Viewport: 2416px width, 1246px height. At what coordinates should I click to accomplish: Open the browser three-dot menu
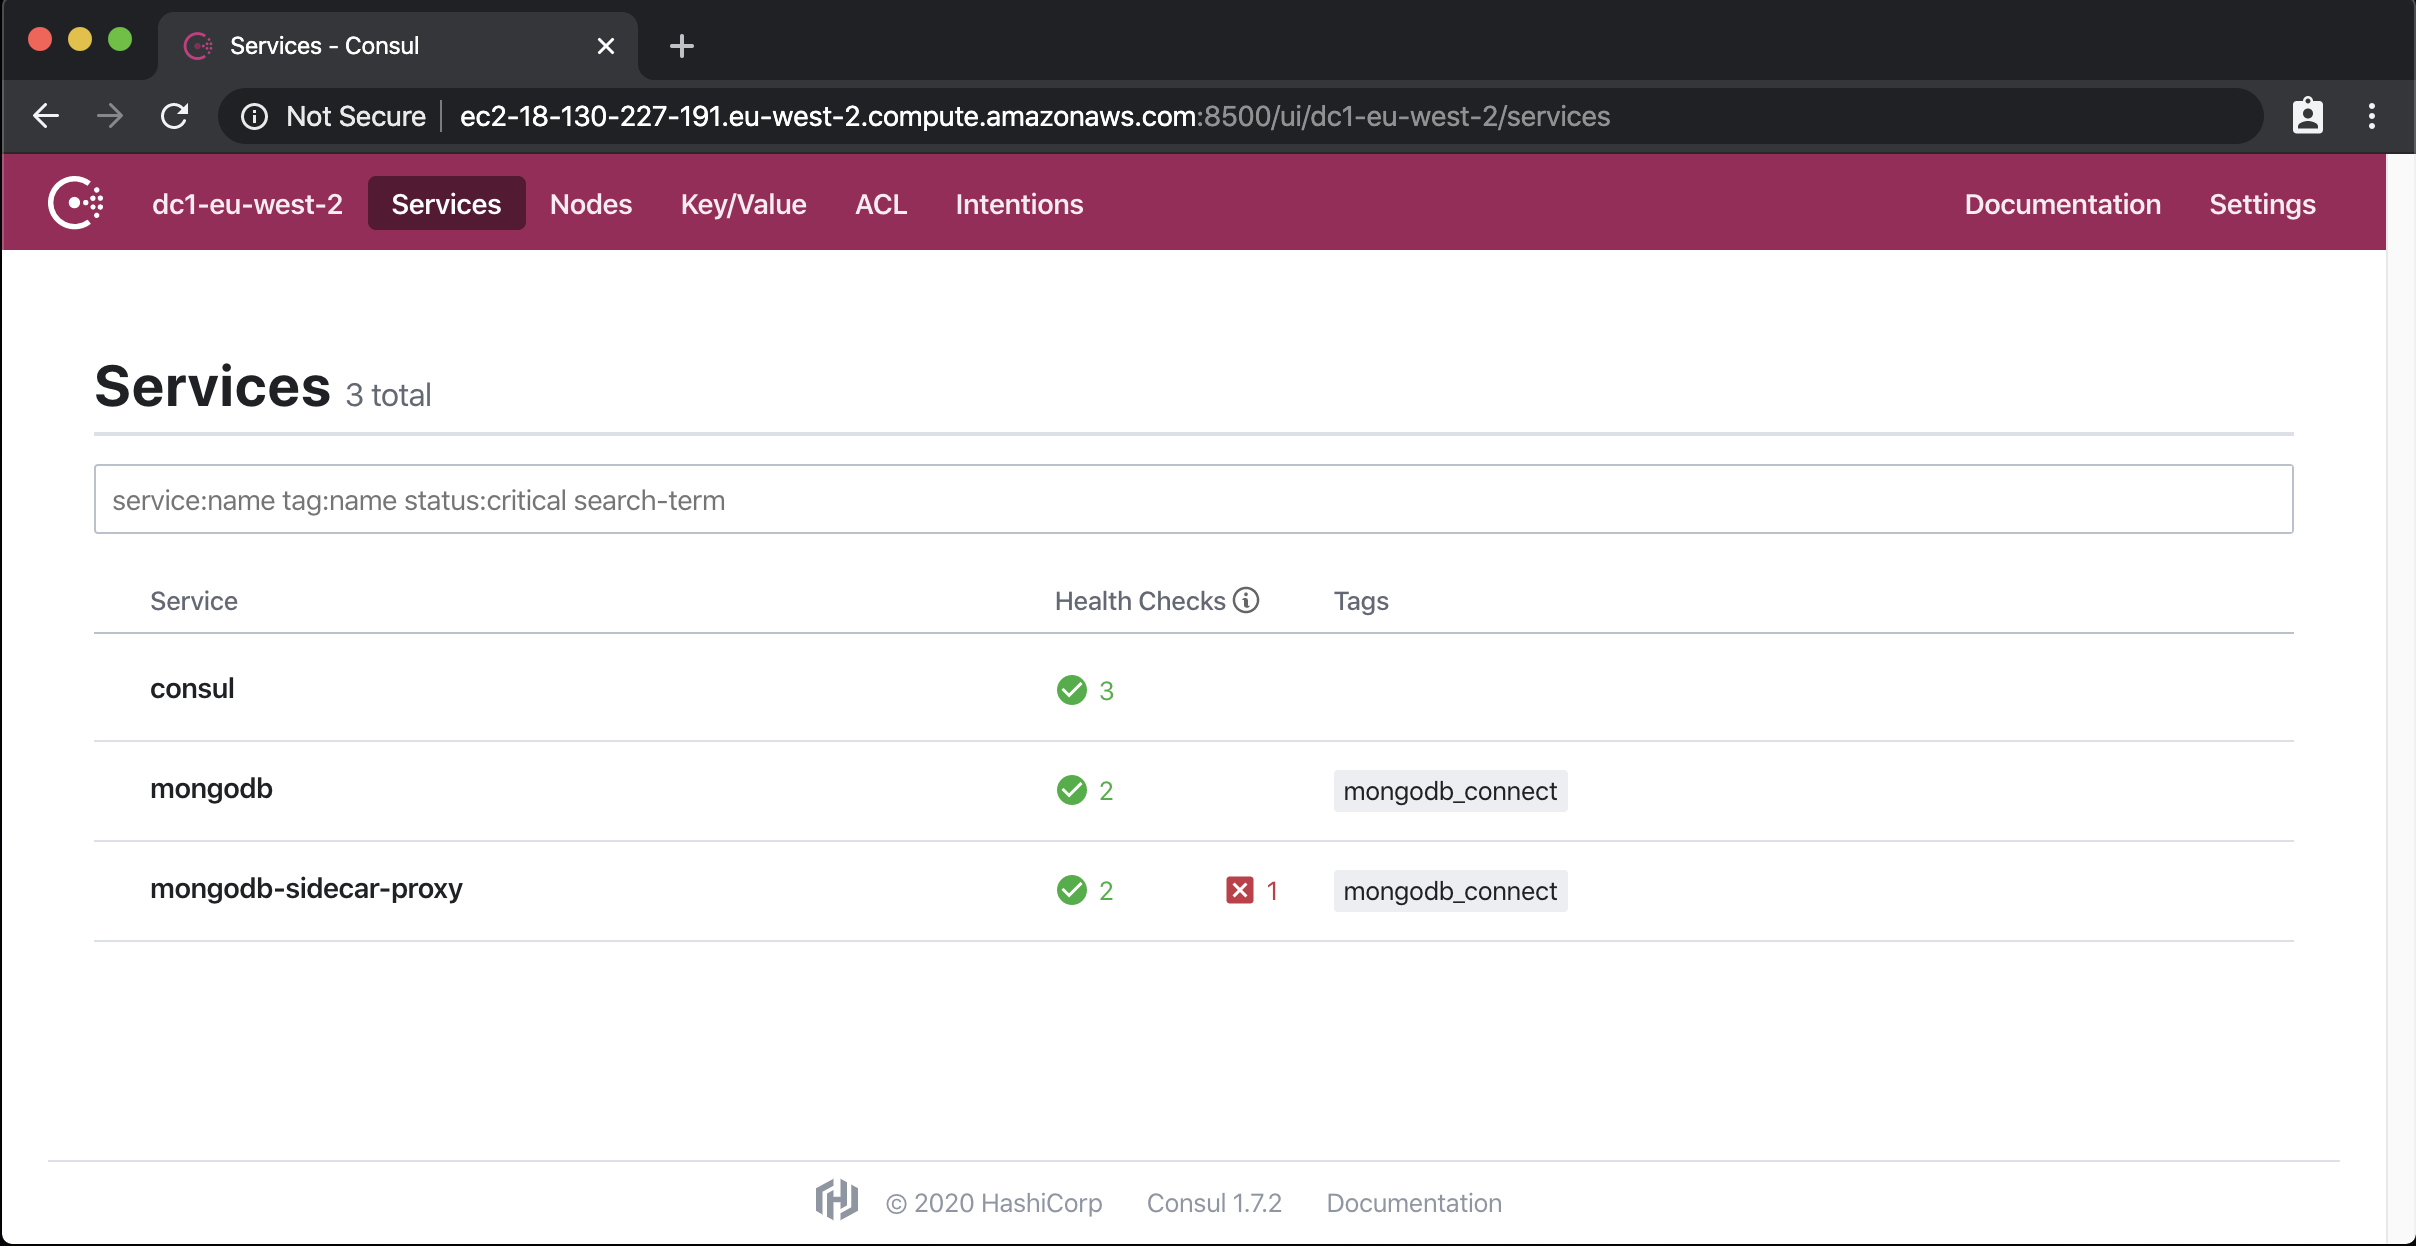[2371, 116]
